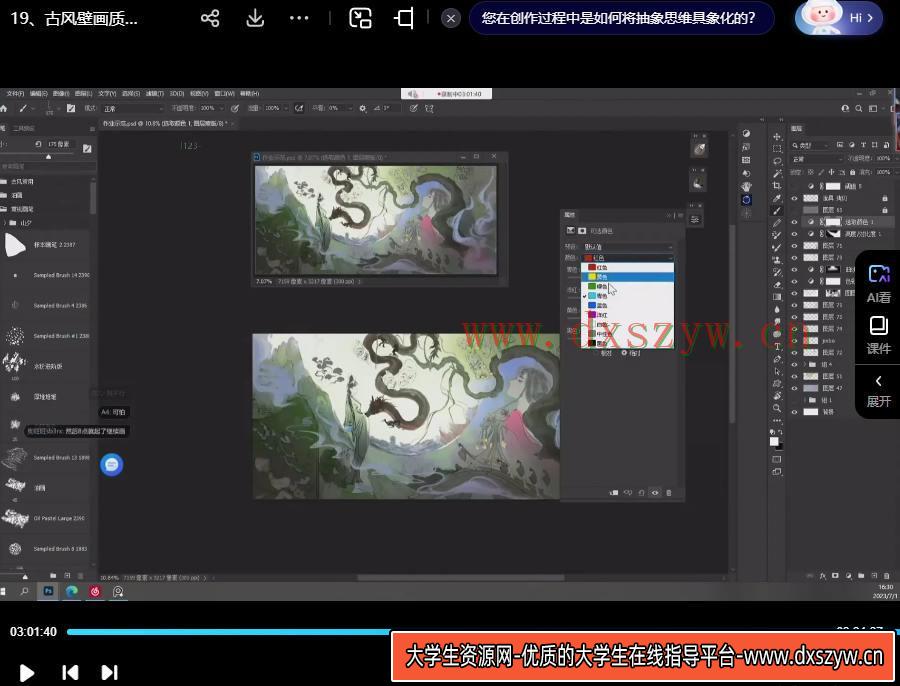Click the foreground/background color swatch
The height and width of the screenshot is (686, 900).
click(775, 442)
